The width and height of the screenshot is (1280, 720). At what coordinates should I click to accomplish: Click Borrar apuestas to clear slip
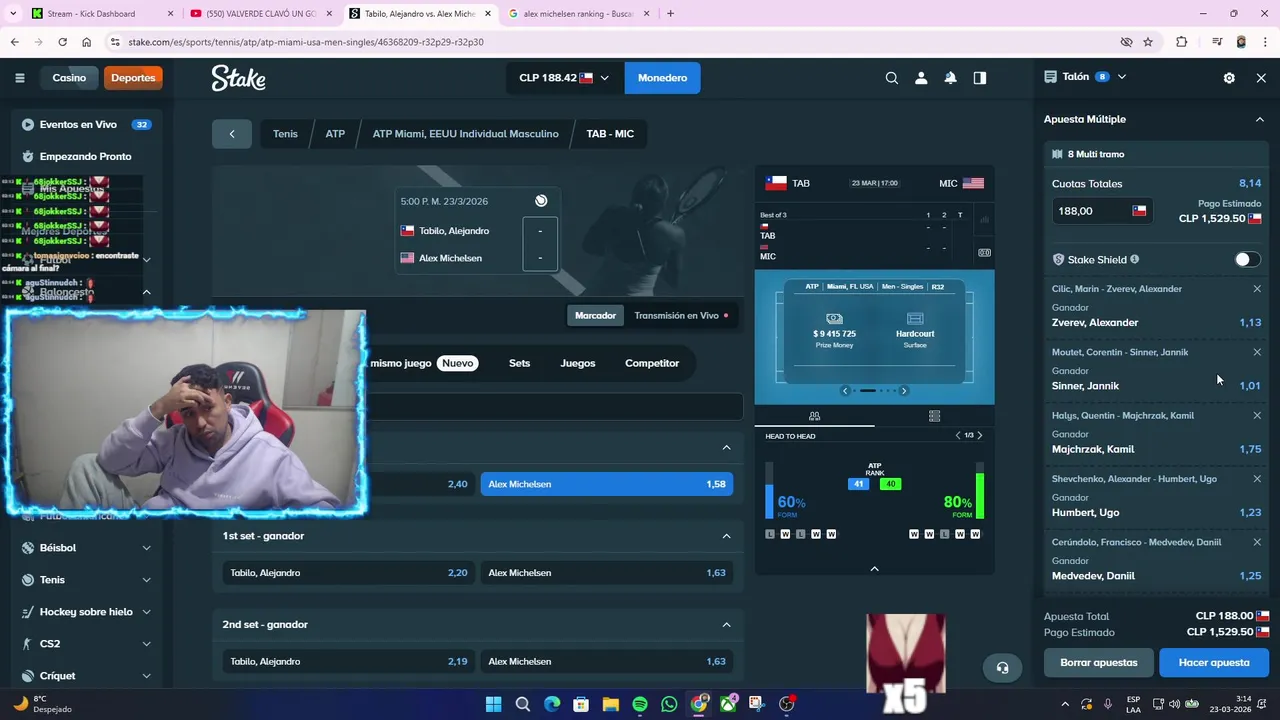tap(1099, 663)
